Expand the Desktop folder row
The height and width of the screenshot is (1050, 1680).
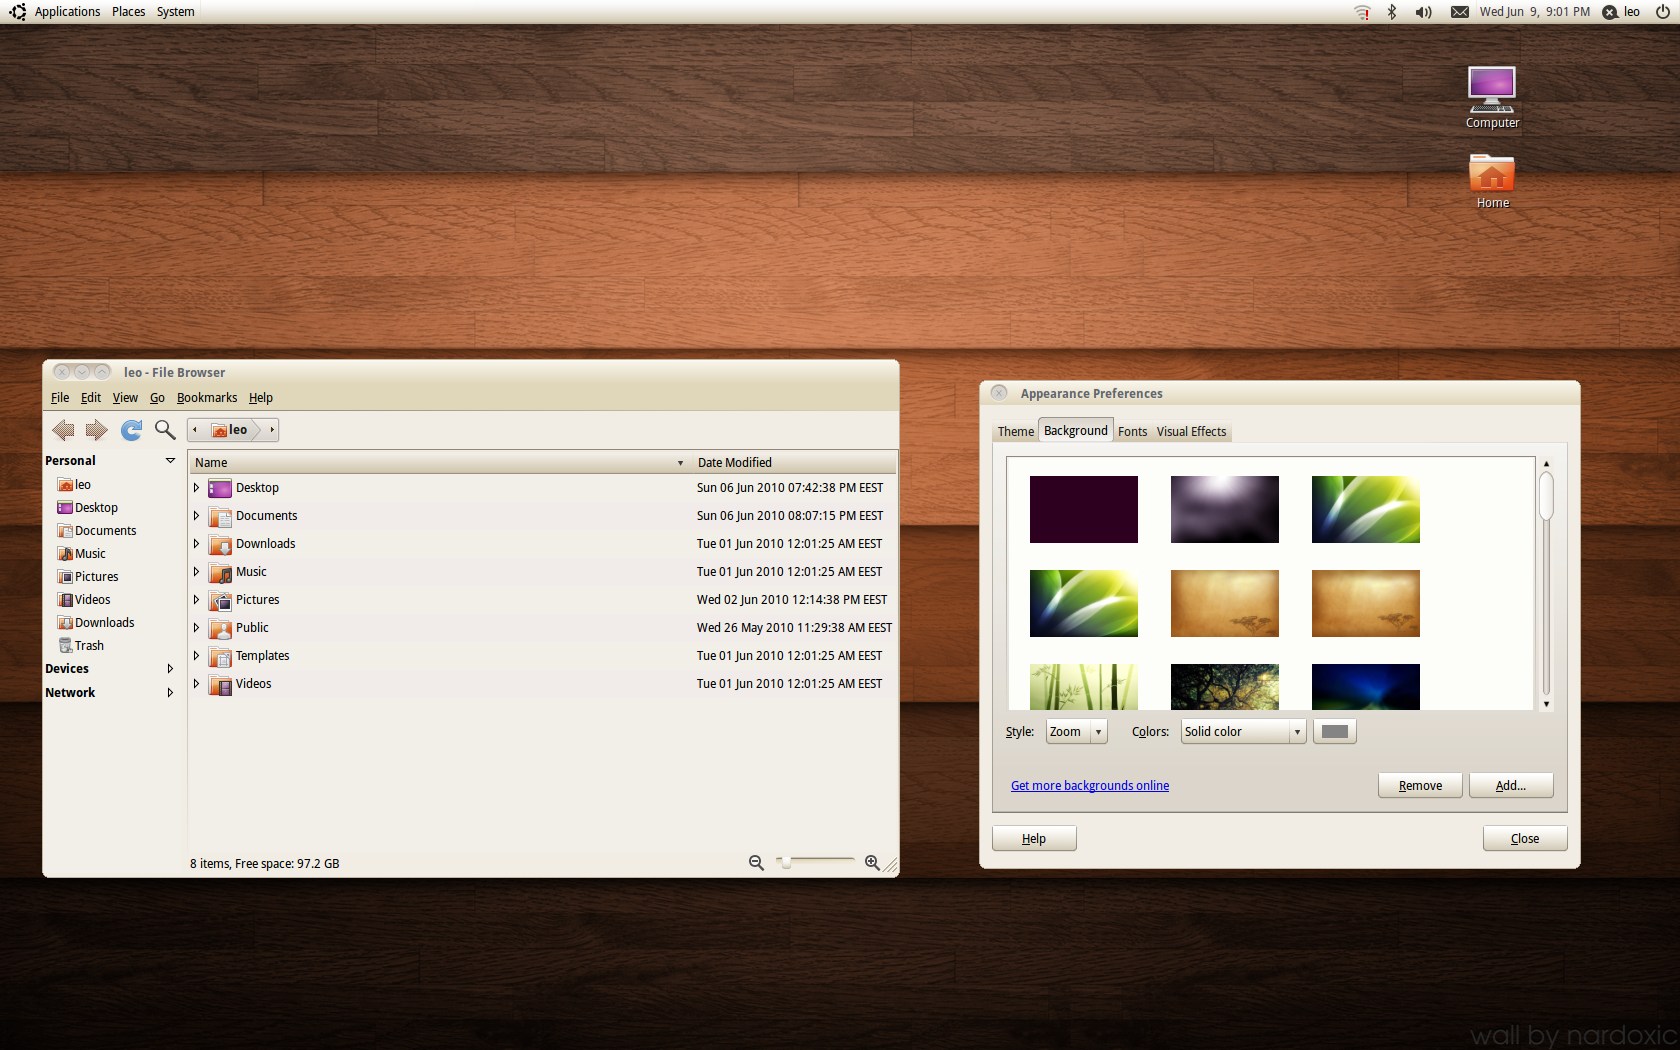click(x=196, y=488)
